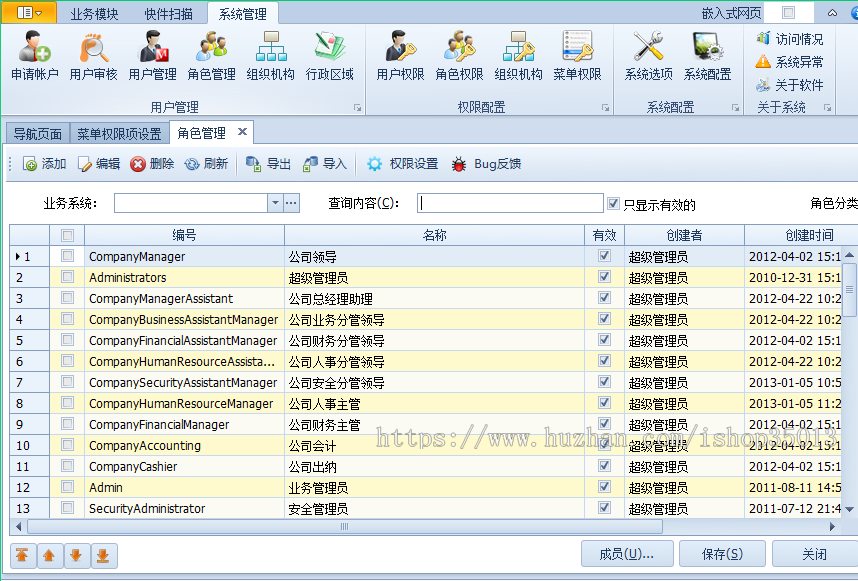The height and width of the screenshot is (581, 858).
Task: Toggle 有效 checkbox for Admin row
Action: 604,486
